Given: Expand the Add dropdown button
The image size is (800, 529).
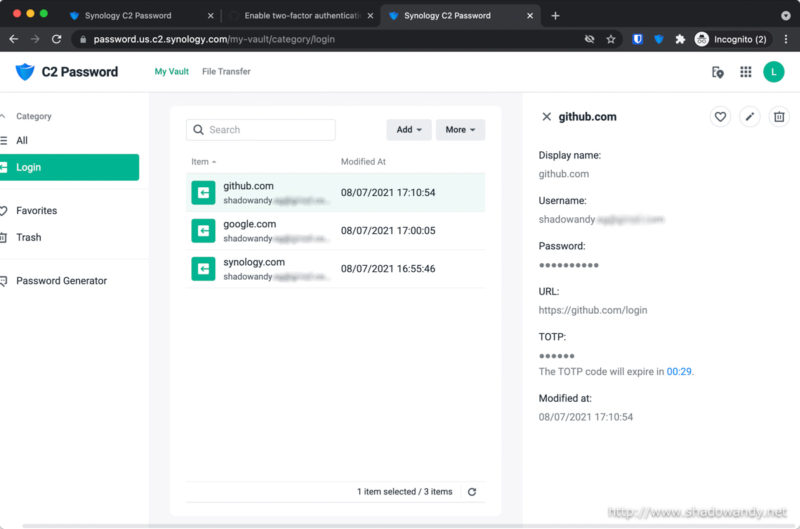Looking at the screenshot, I should point(408,130).
